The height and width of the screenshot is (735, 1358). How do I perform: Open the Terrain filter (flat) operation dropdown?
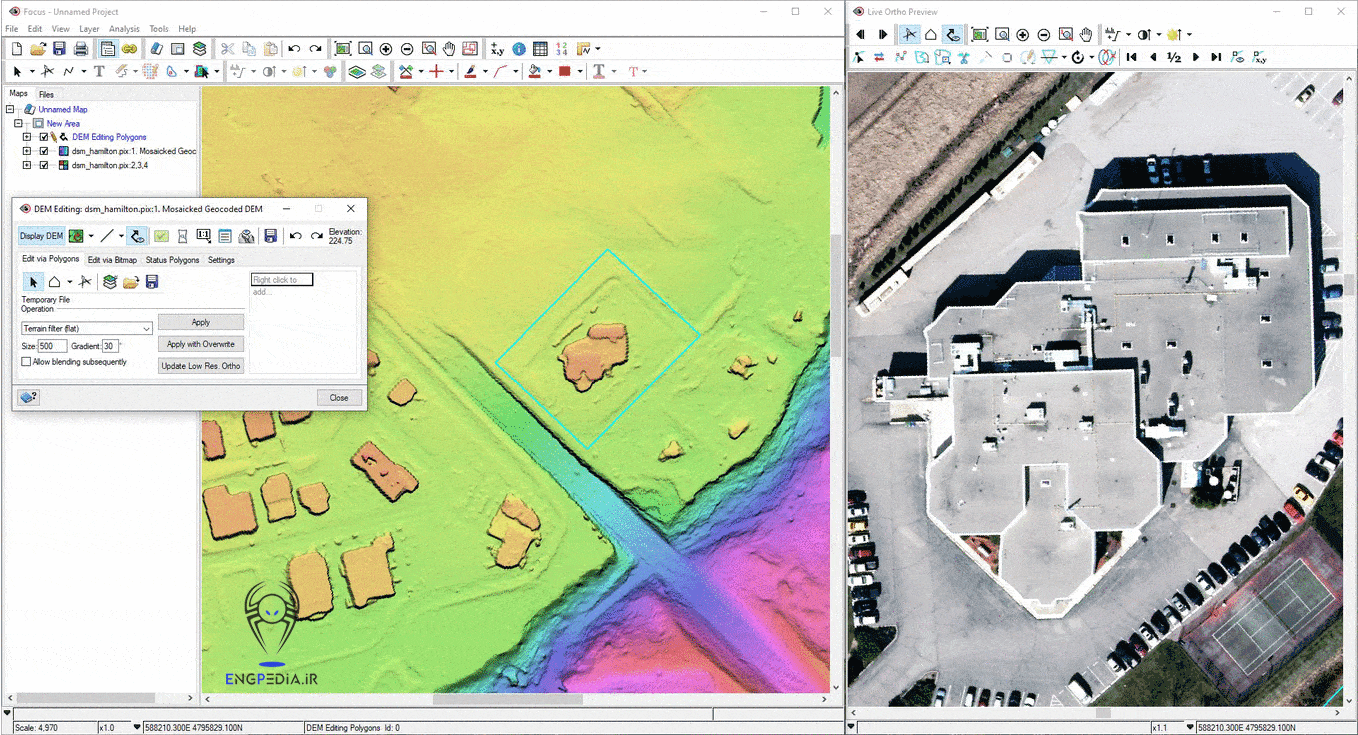point(146,328)
